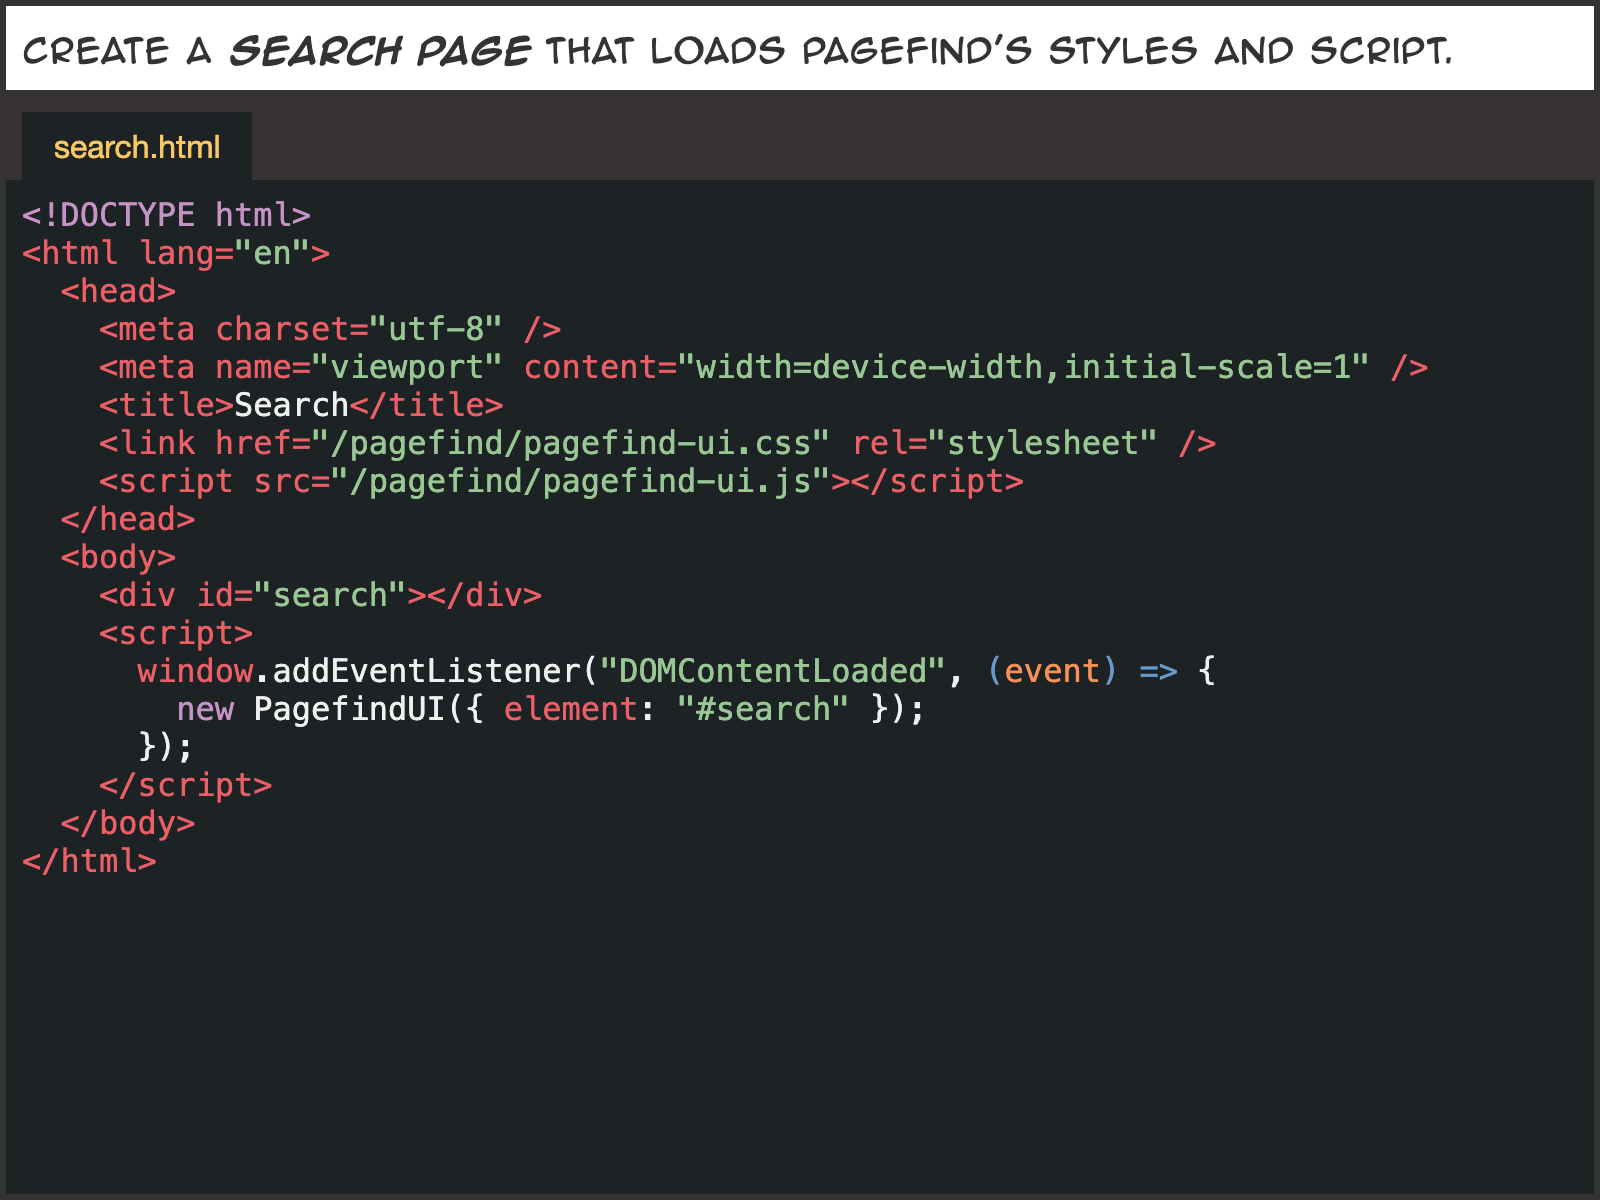Click the "viewport" name attribute value
Viewport: 1600px width, 1200px height.
(406, 367)
